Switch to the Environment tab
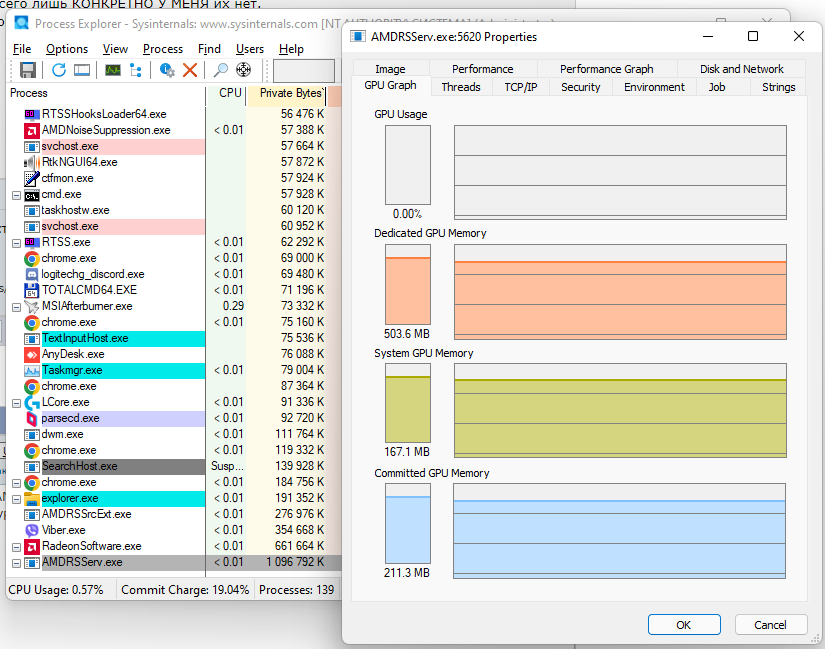Image resolution: width=825 pixels, height=650 pixels. point(654,87)
